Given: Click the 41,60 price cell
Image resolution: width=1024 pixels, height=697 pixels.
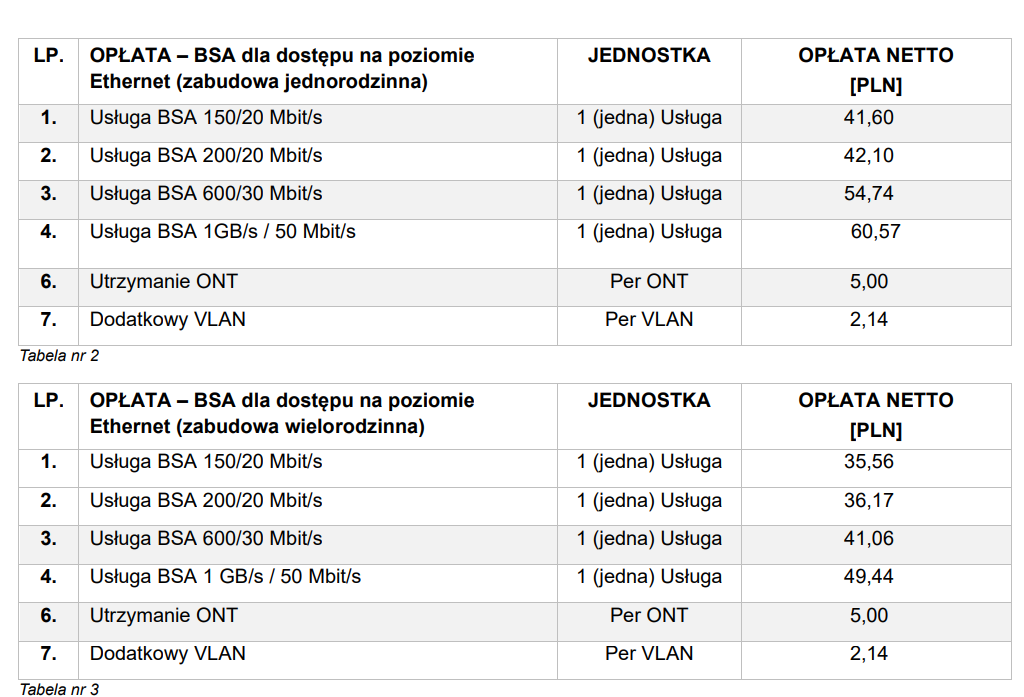Looking at the screenshot, I should pyautogui.click(x=868, y=118).
